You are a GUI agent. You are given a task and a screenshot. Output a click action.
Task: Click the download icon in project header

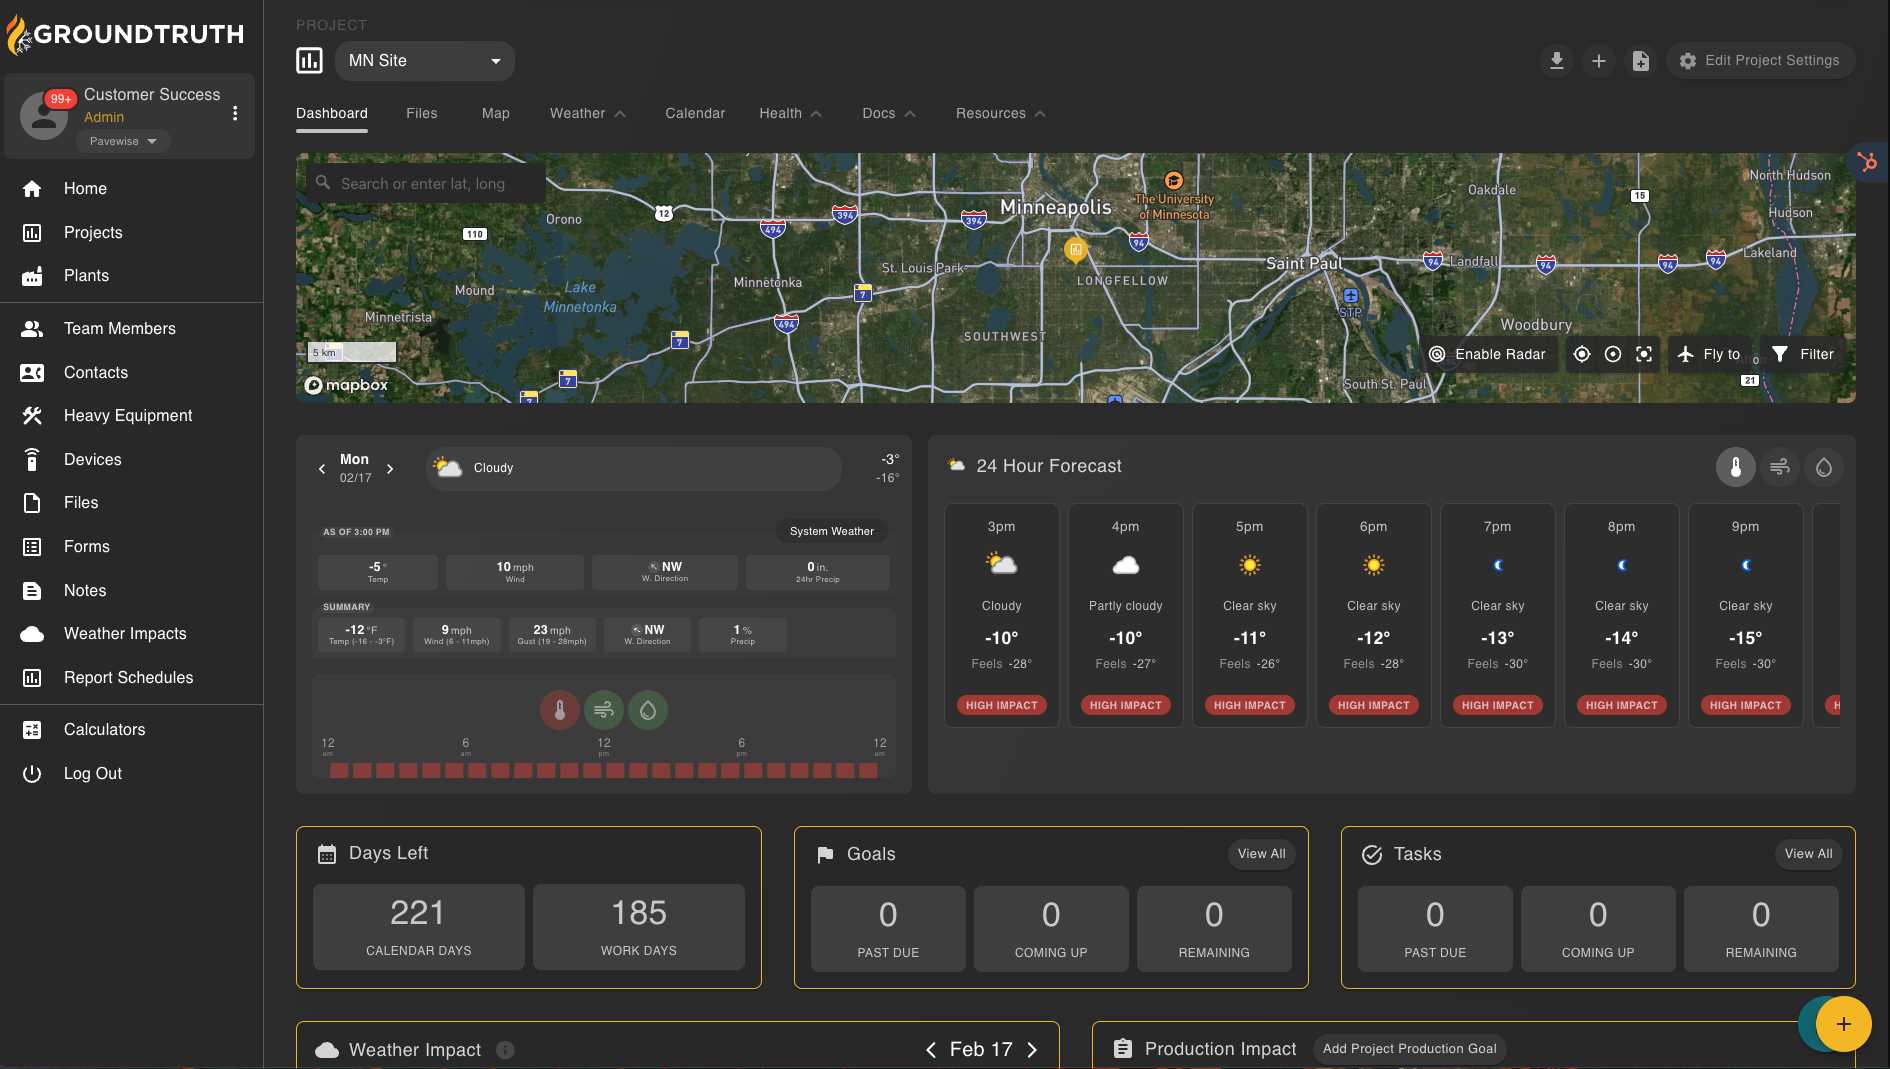point(1556,61)
